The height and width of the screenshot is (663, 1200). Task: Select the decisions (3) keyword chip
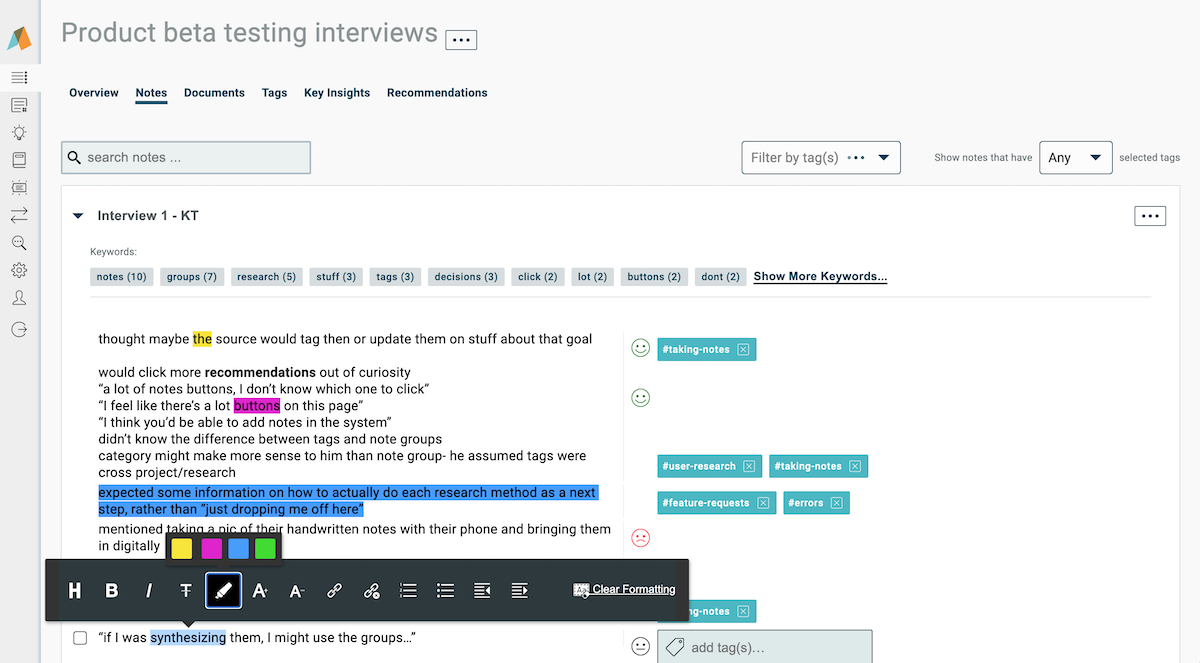click(x=466, y=277)
